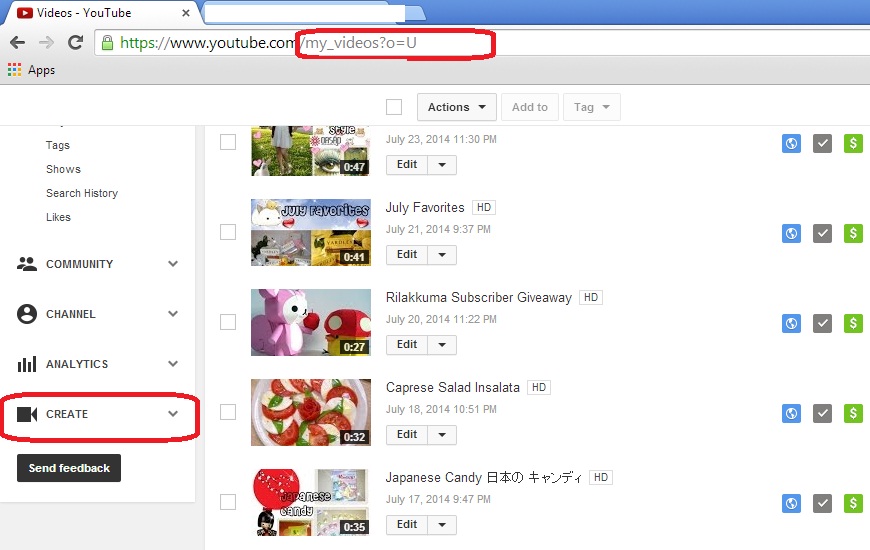
Task: Reload the page with refresh icon
Action: [x=75, y=42]
